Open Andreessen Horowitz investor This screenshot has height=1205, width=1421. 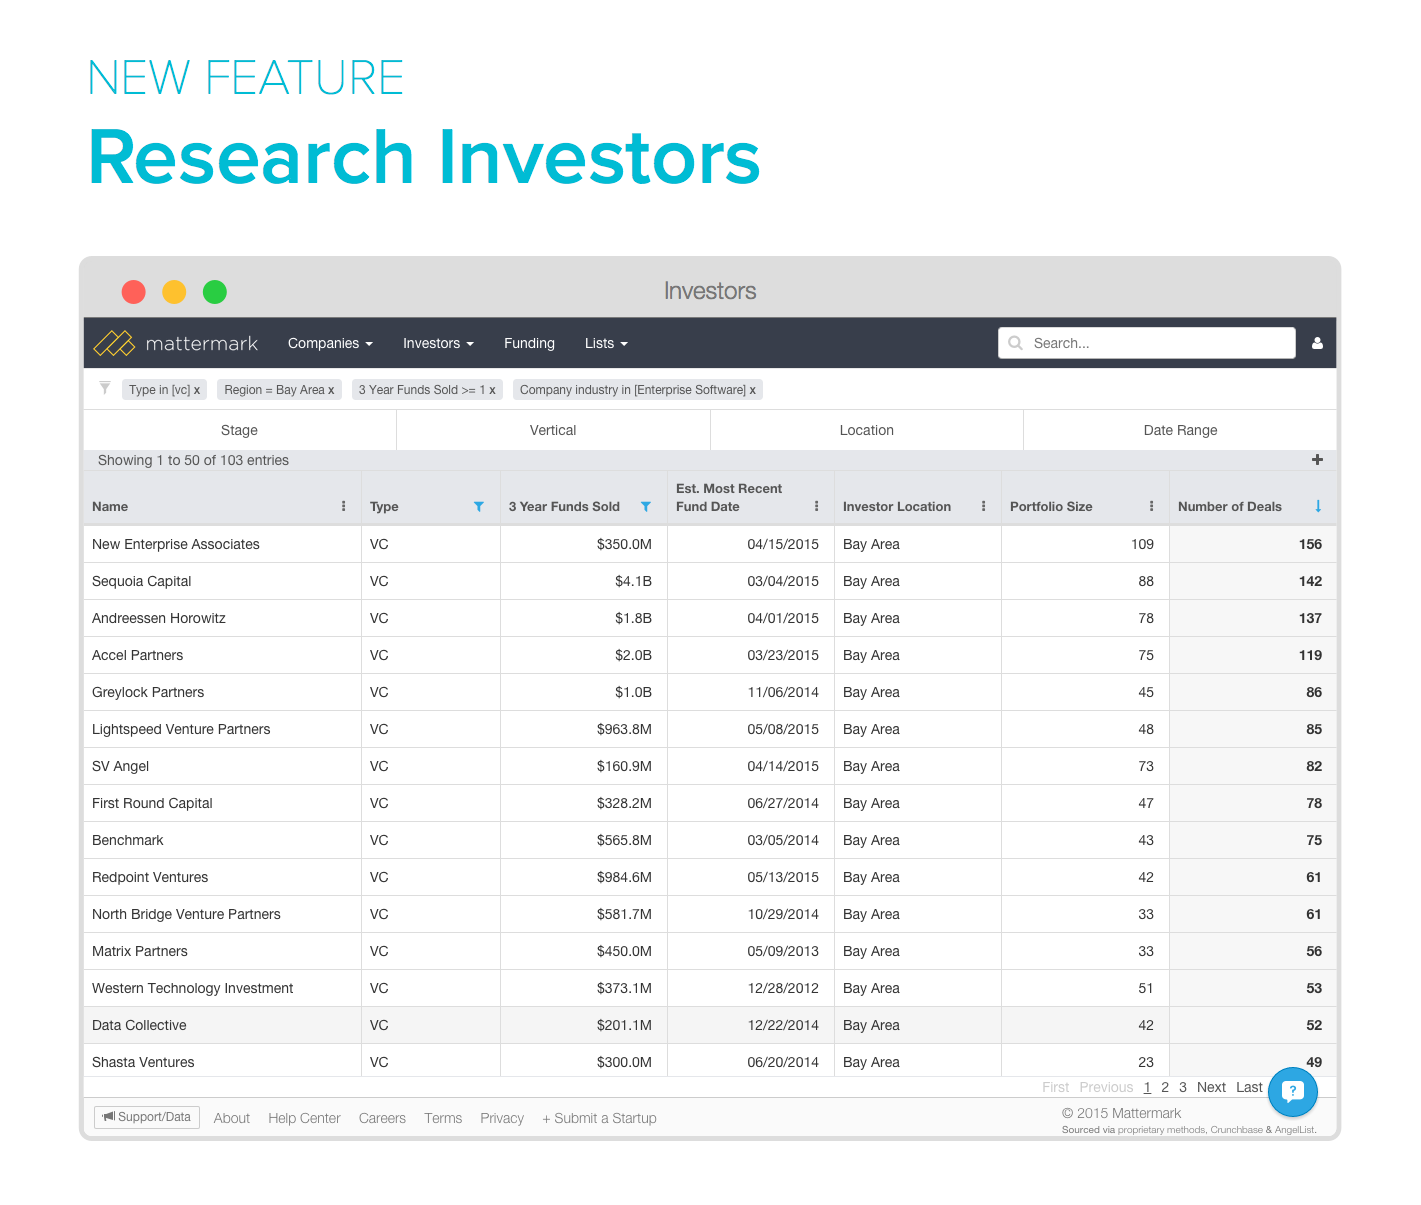coord(159,618)
